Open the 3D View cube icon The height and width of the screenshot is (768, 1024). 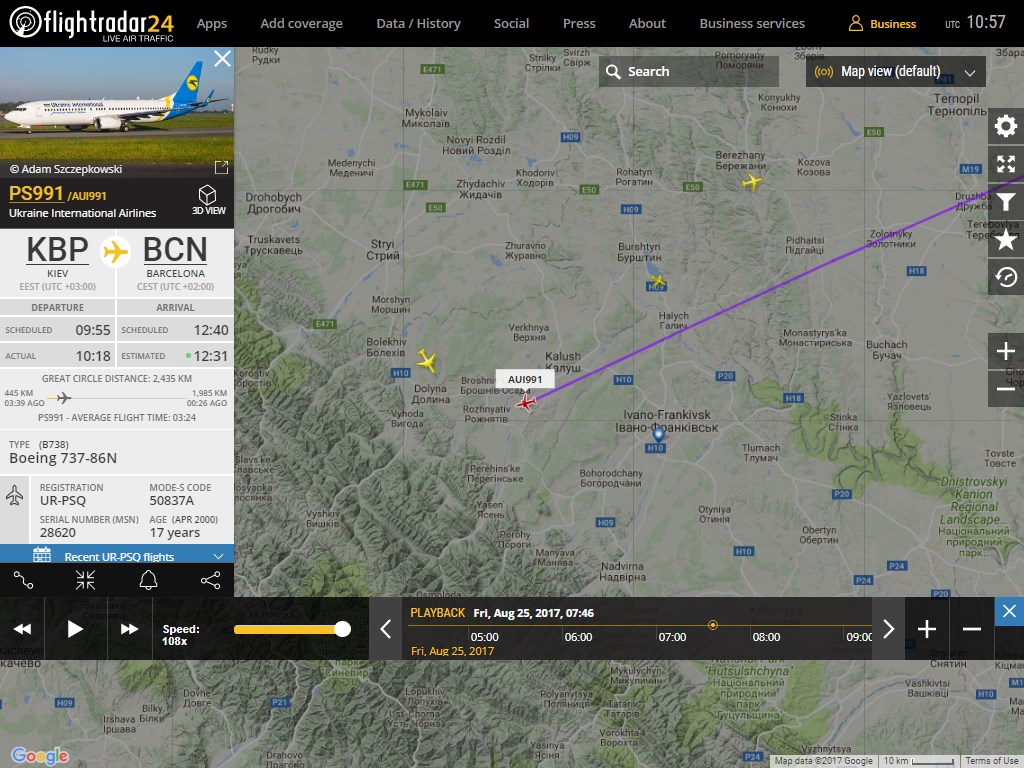208,195
